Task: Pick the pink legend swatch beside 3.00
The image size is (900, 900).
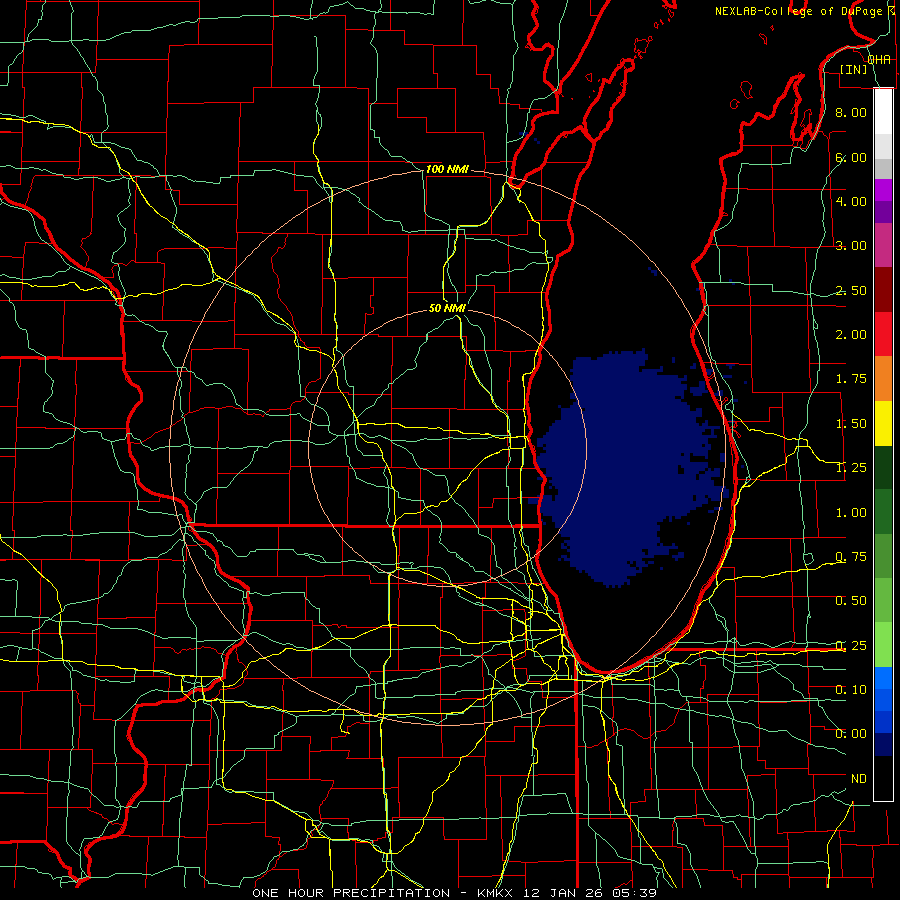Action: point(883,246)
